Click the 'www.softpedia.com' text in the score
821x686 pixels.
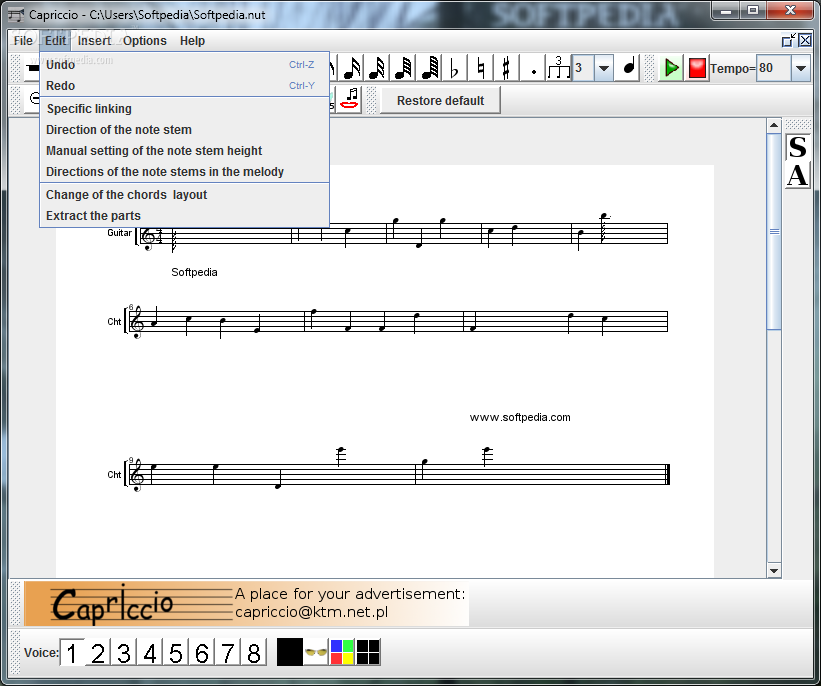point(520,417)
